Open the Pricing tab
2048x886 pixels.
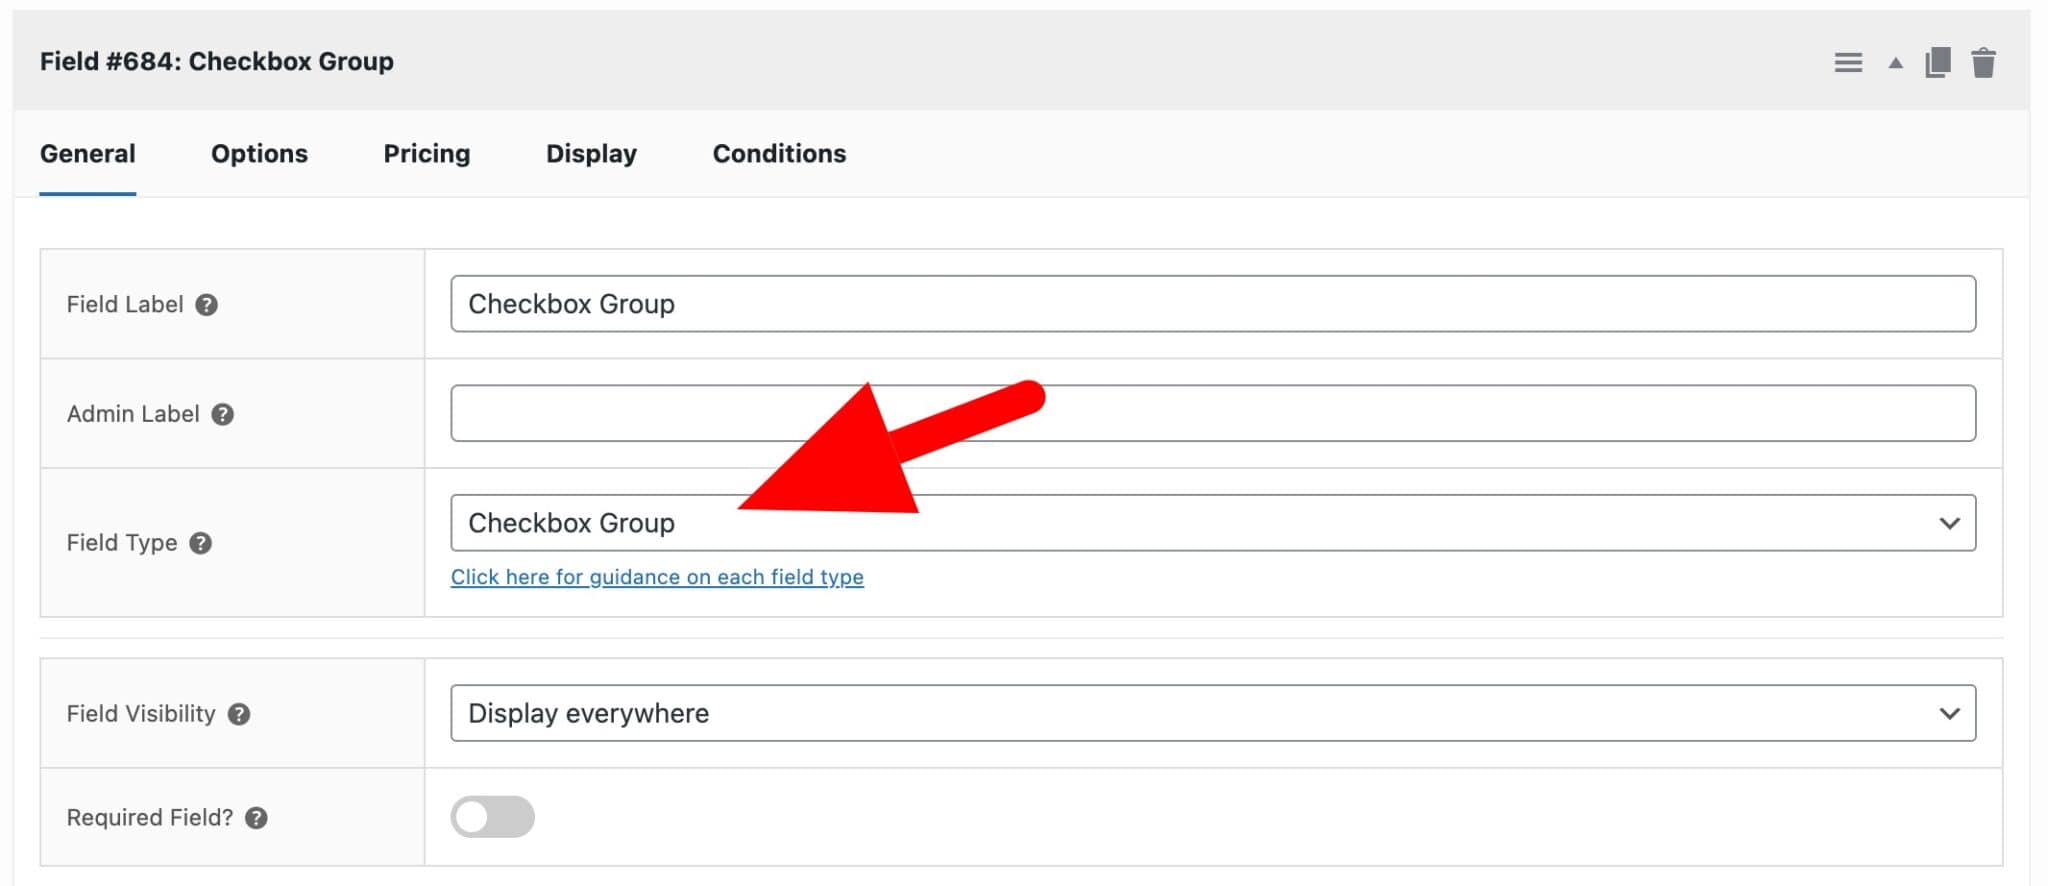click(x=427, y=154)
